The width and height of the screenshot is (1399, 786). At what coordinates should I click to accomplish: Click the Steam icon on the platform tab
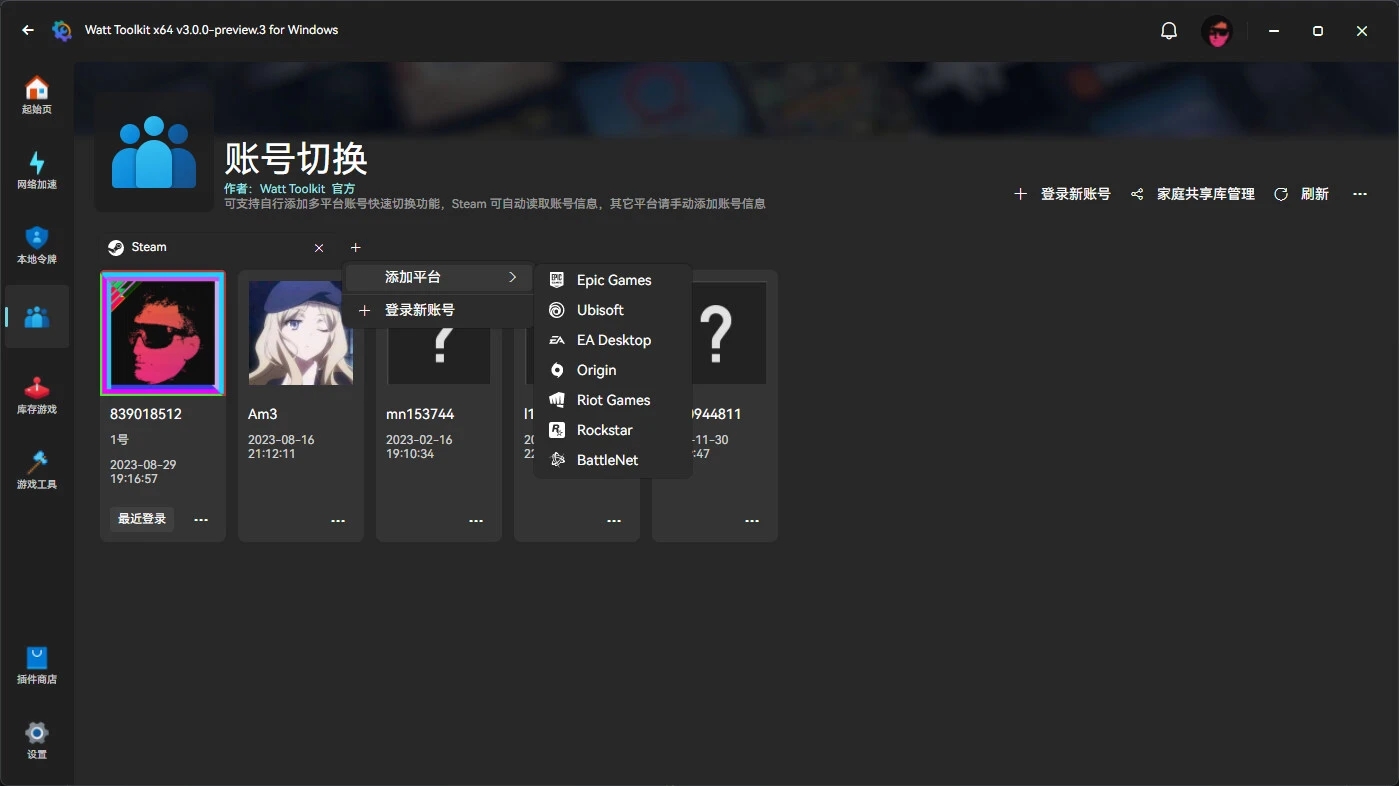[x=116, y=247]
